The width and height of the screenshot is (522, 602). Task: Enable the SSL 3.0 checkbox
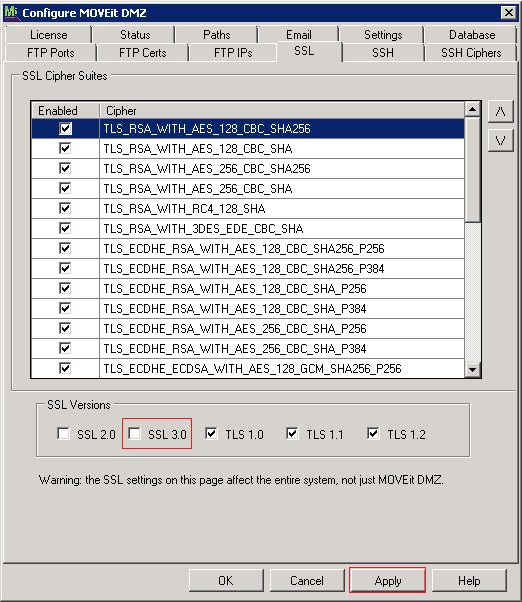[x=134, y=433]
